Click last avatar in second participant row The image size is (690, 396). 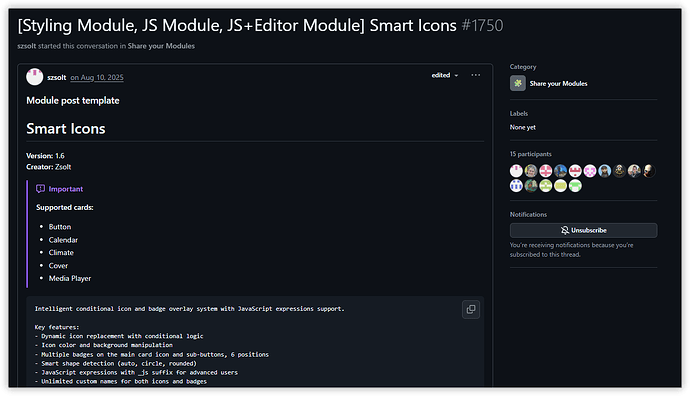[575, 186]
